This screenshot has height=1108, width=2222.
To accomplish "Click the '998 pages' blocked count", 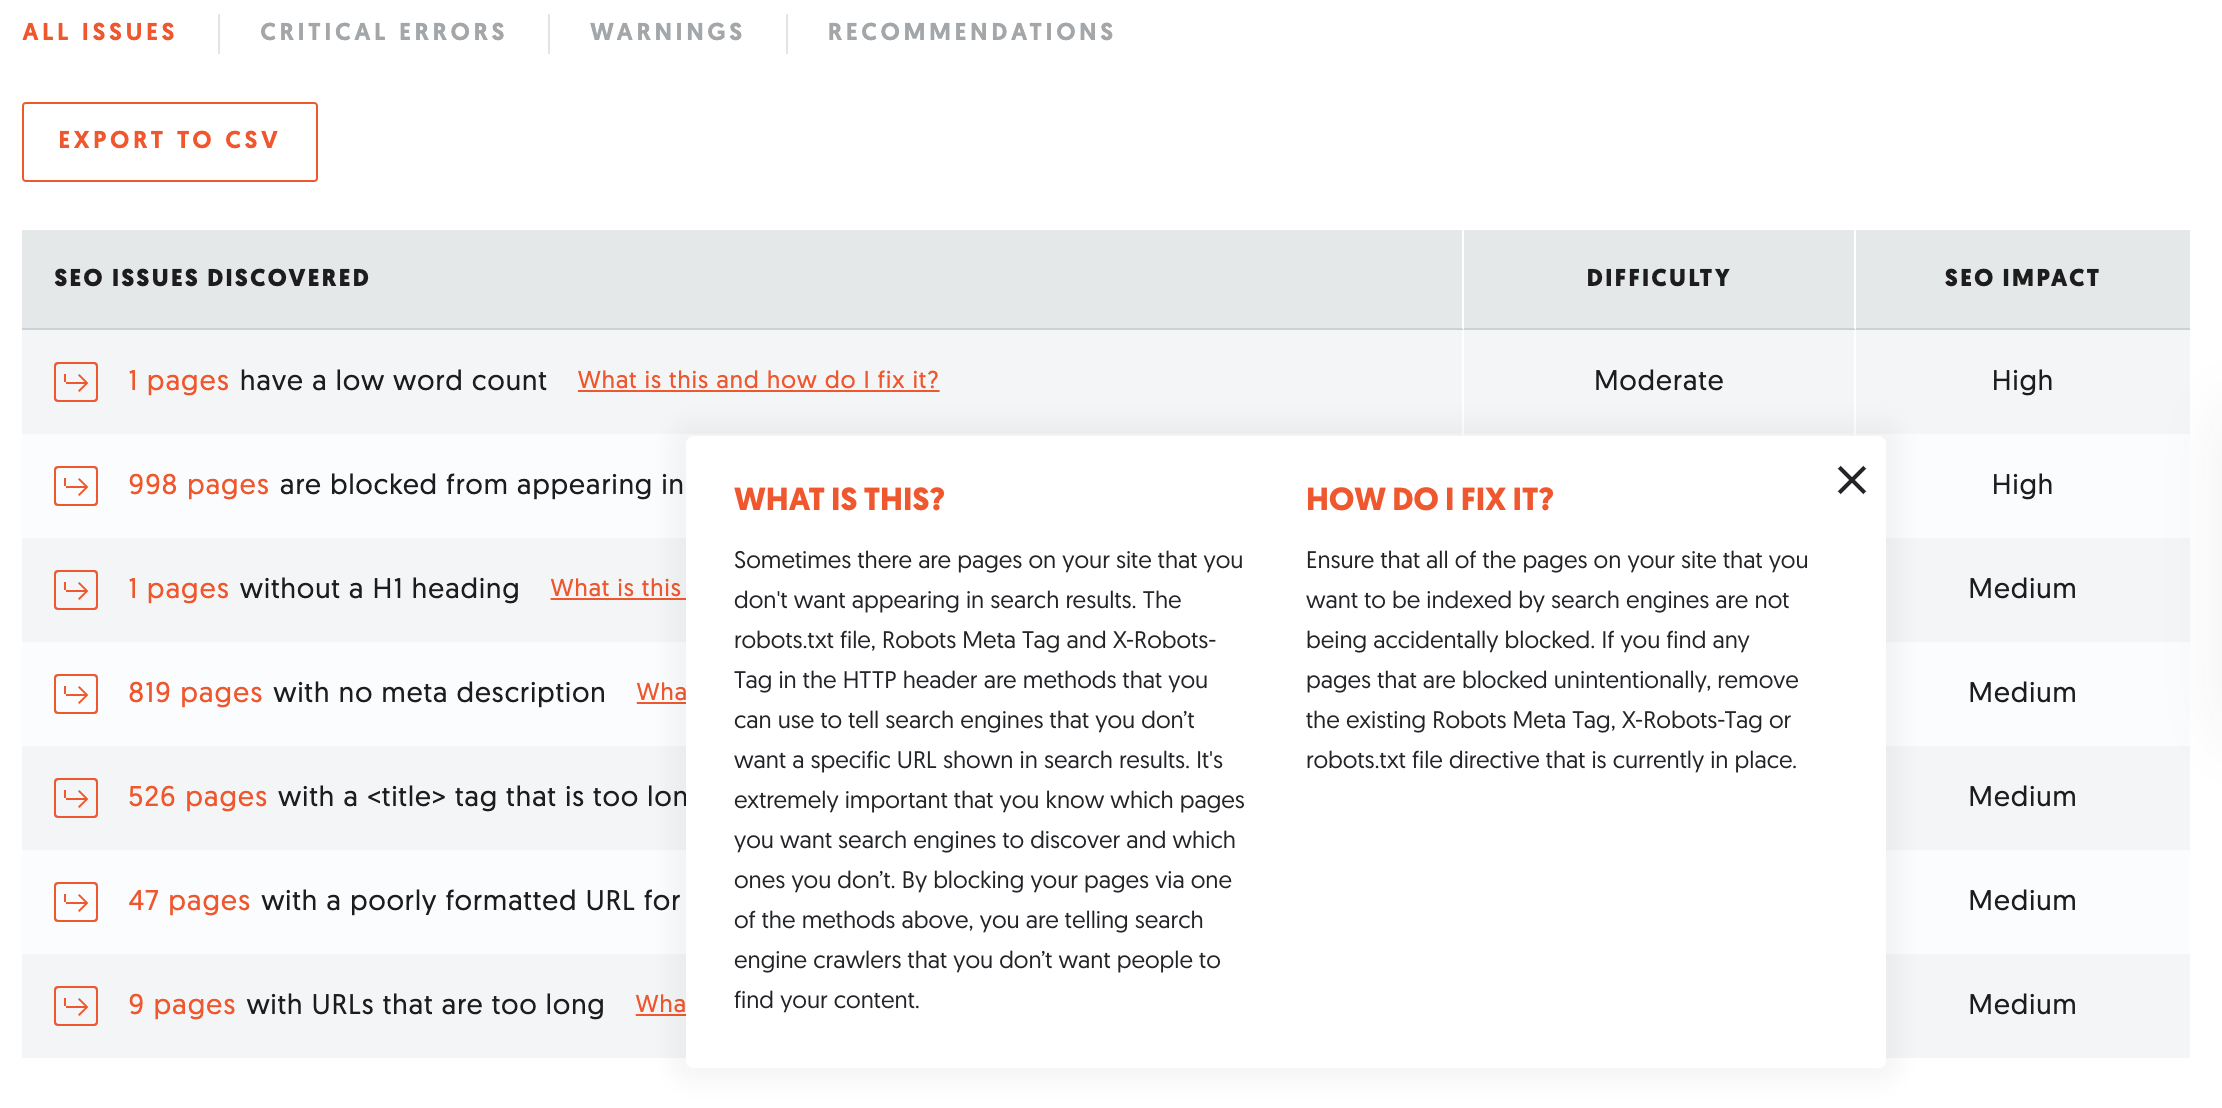I will (198, 484).
